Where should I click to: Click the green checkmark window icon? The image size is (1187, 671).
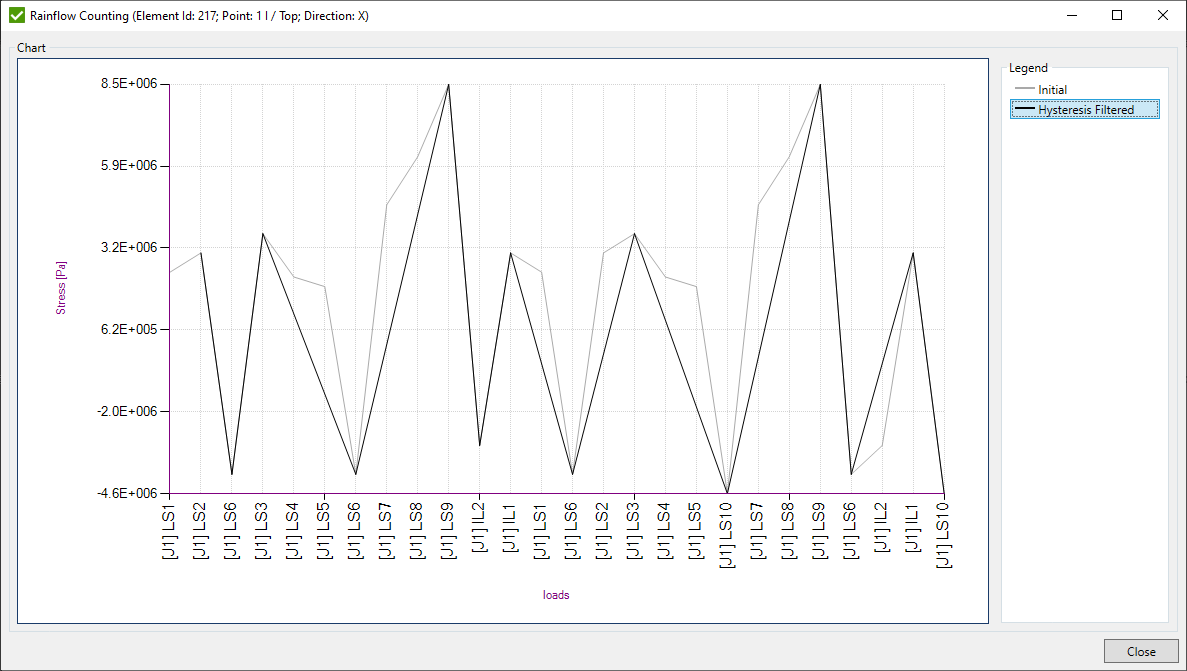click(x=16, y=16)
